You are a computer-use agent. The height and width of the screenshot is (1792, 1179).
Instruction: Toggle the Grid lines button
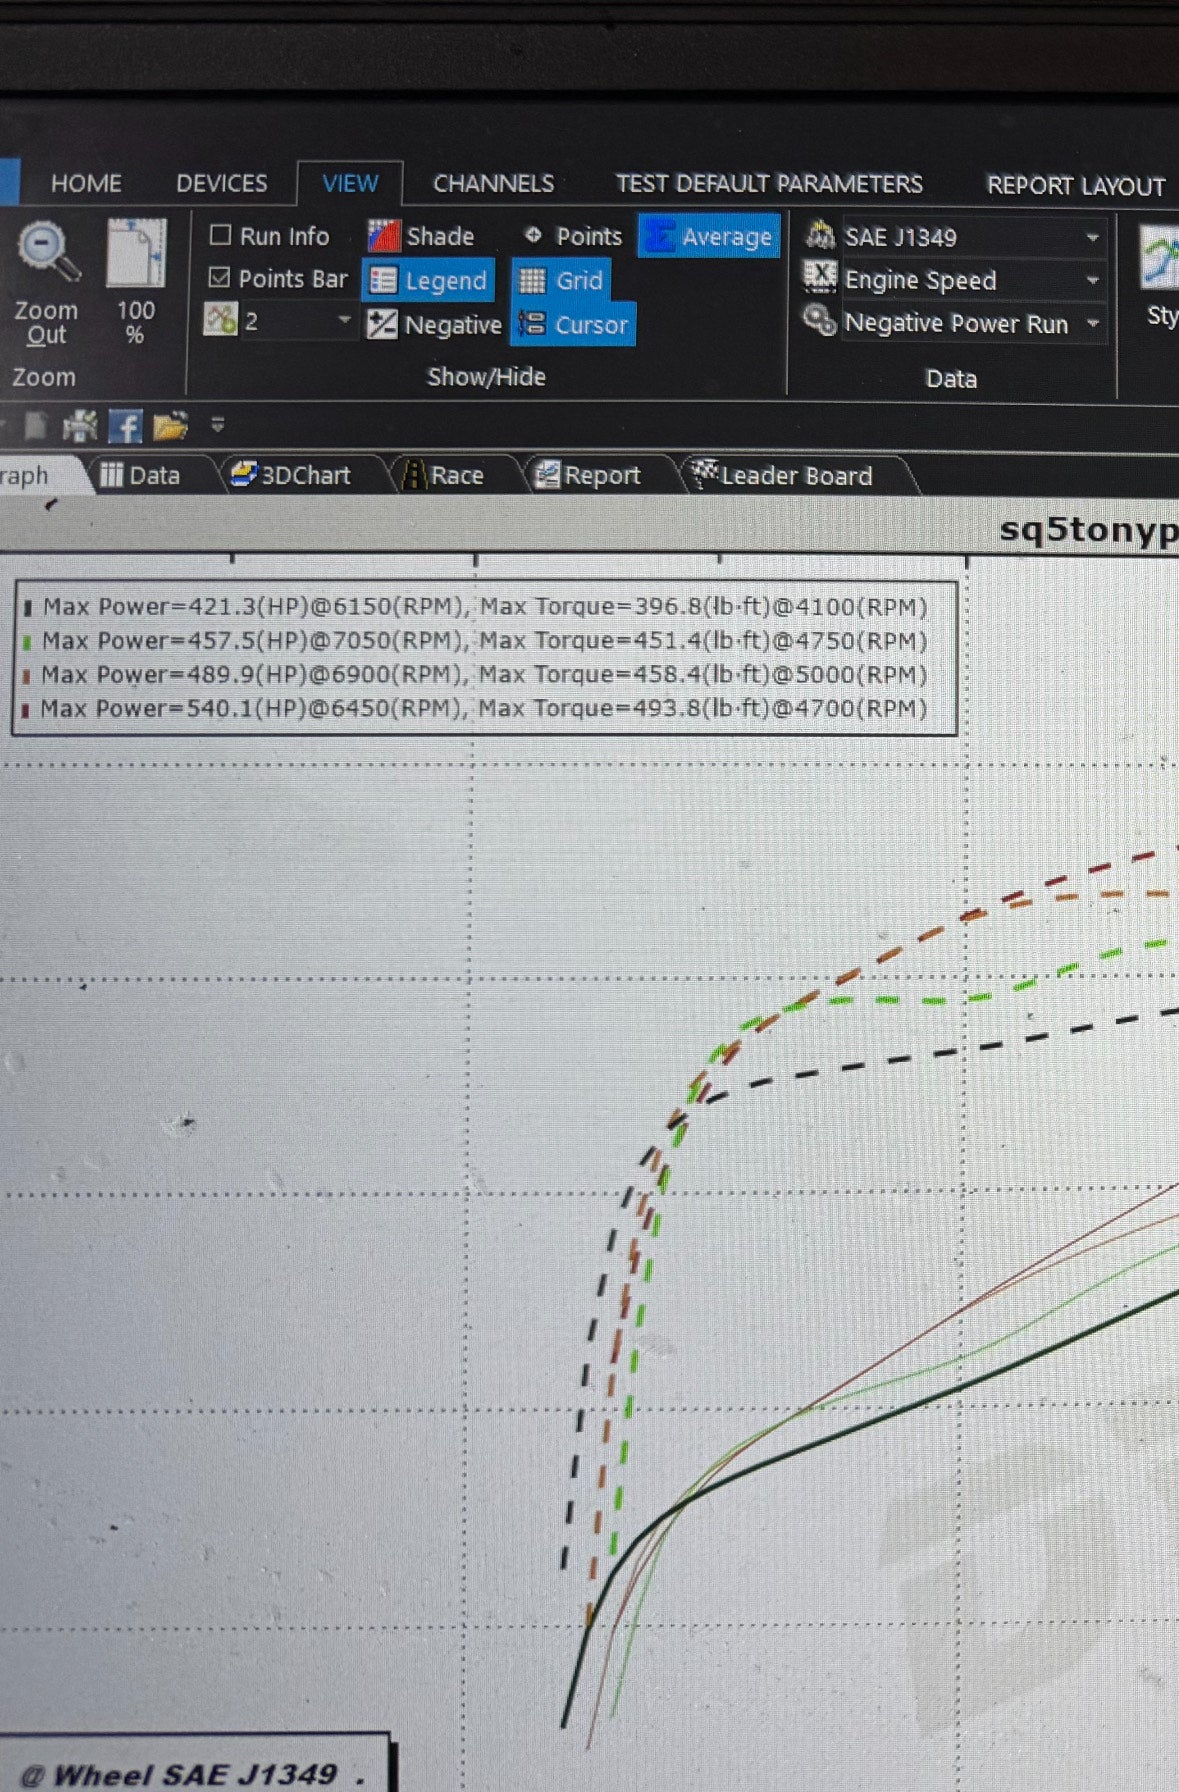coord(562,281)
